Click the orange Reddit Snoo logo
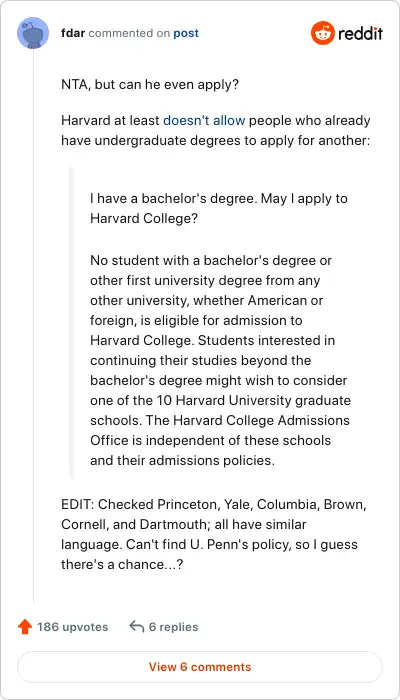 [323, 33]
